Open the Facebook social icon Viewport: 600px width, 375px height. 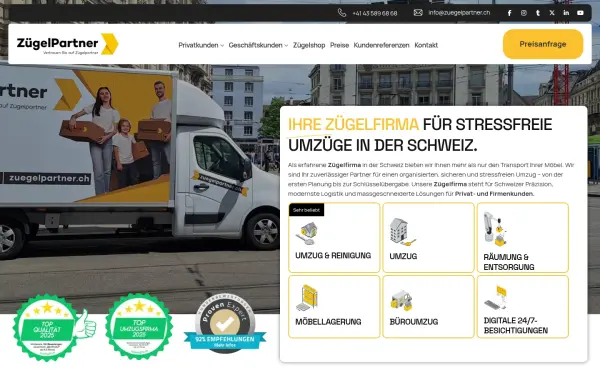[509, 13]
